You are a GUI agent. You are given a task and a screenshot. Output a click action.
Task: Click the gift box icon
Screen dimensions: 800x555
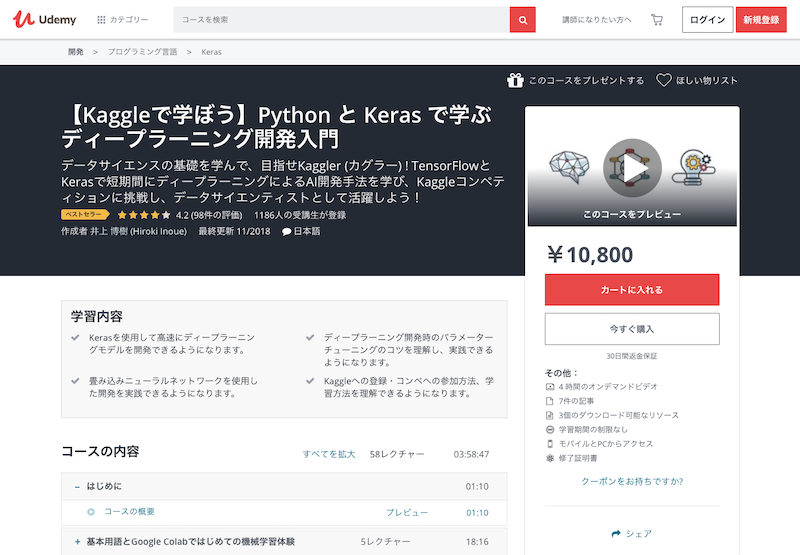[x=515, y=80]
